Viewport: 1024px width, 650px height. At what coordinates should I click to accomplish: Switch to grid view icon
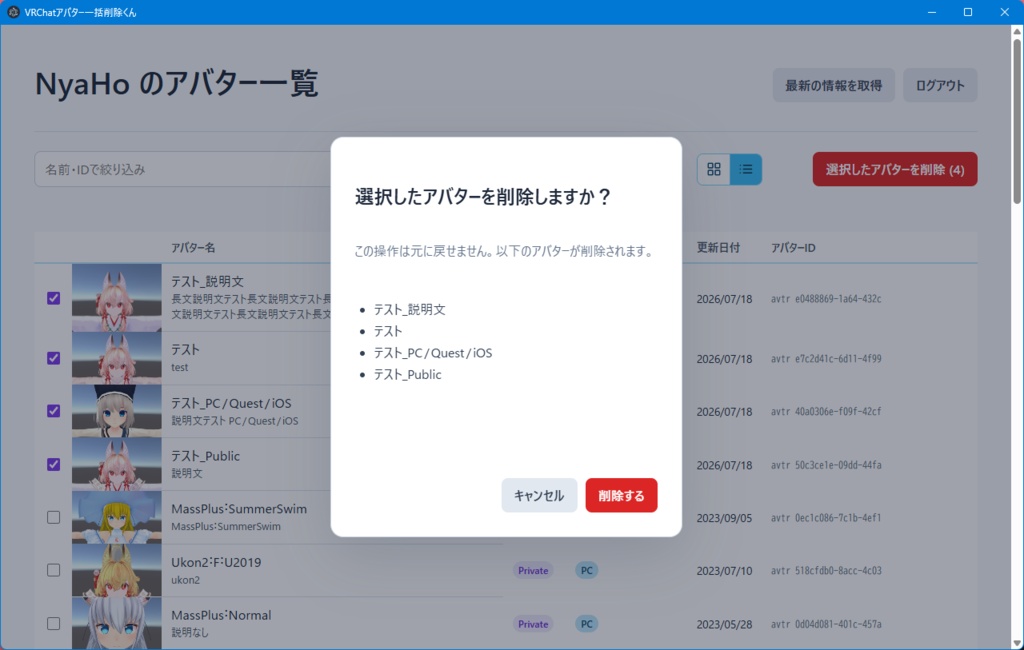714,169
